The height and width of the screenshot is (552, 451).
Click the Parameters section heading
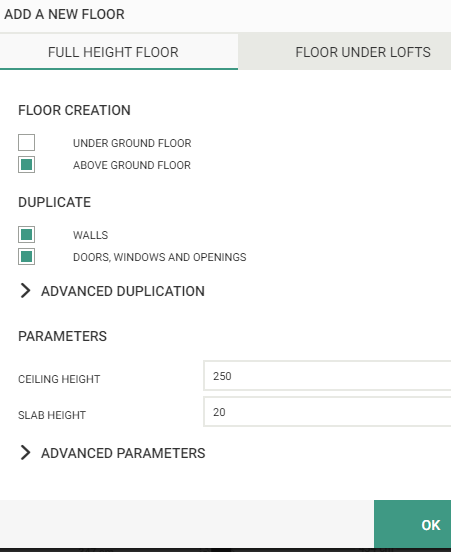tap(62, 336)
